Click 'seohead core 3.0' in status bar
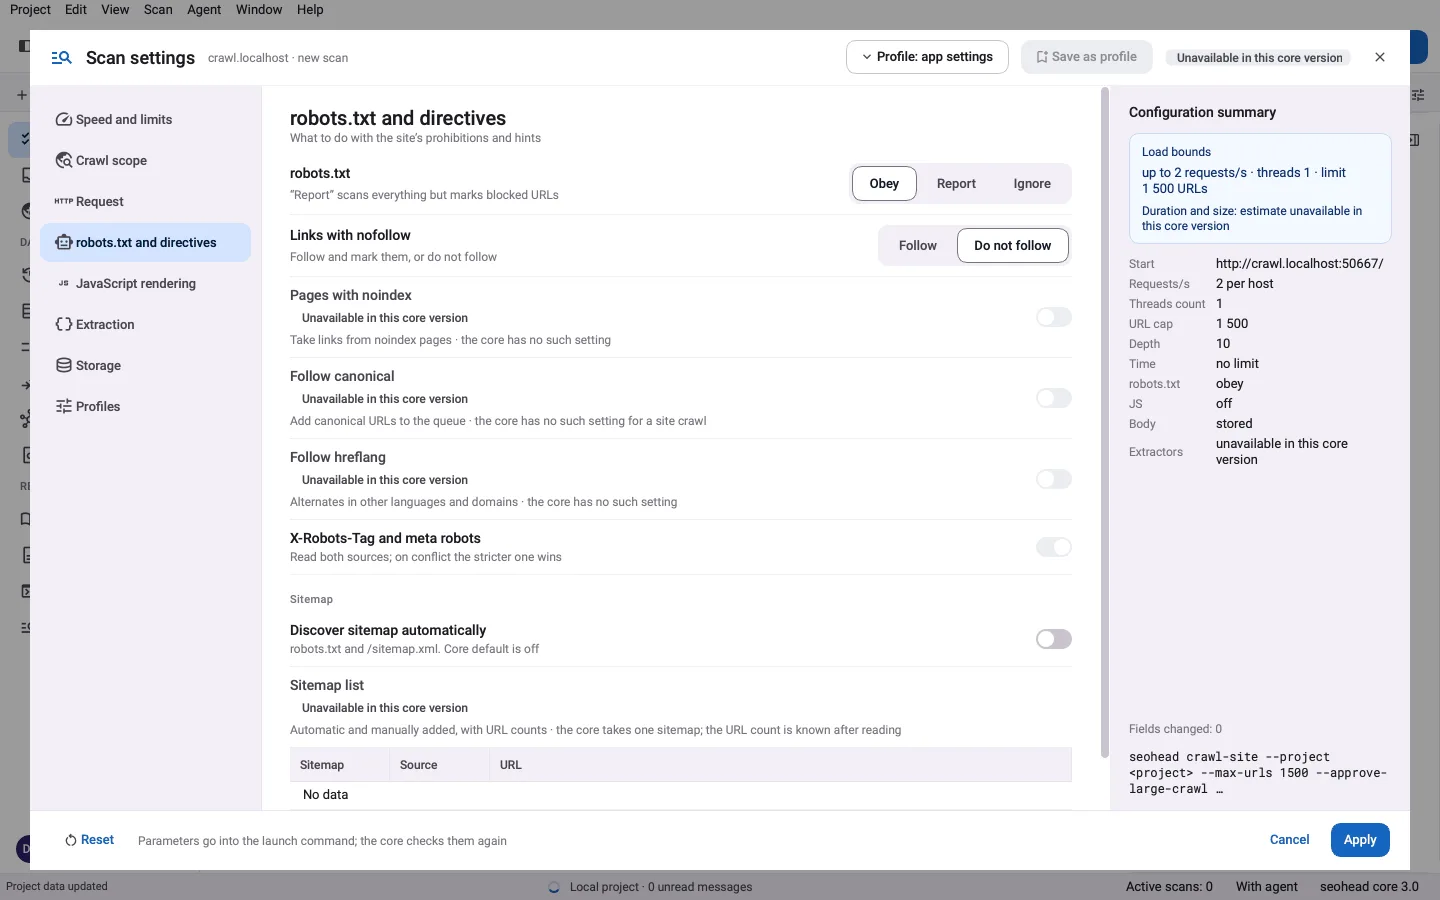Image resolution: width=1440 pixels, height=900 pixels. tap(1369, 886)
